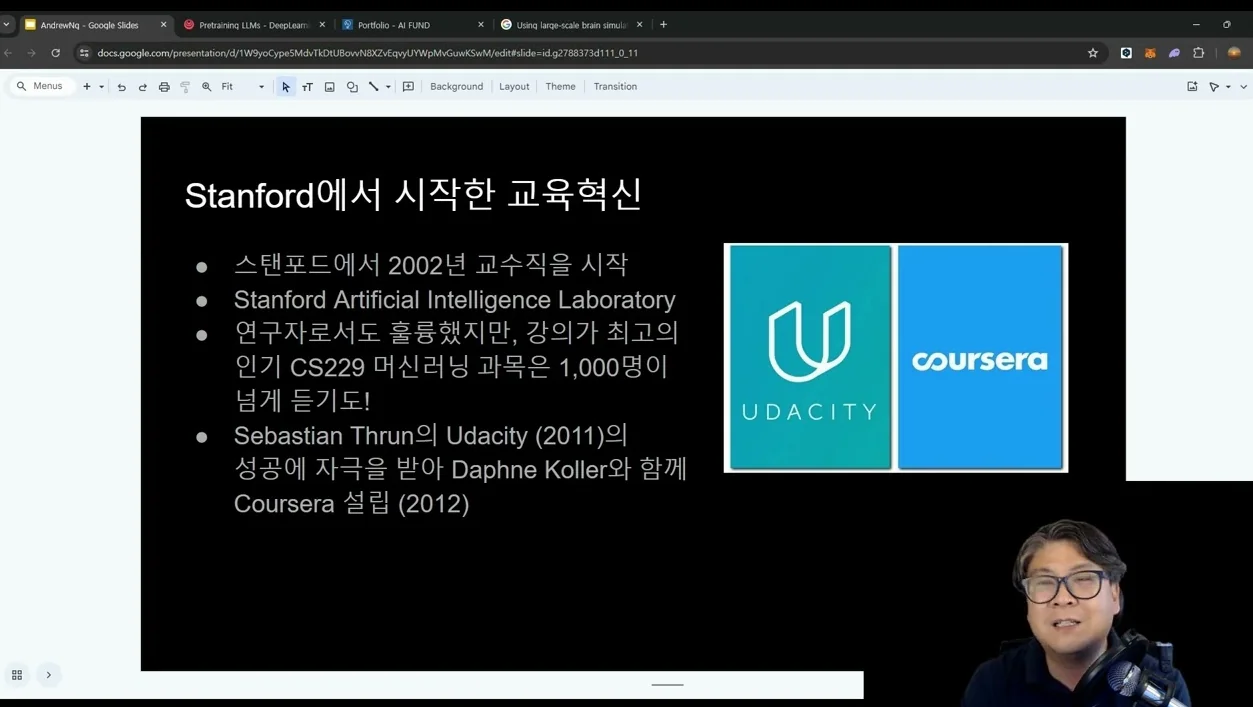Switch to Using large-scale brain simulation tab
The height and width of the screenshot is (707, 1253).
(571, 25)
